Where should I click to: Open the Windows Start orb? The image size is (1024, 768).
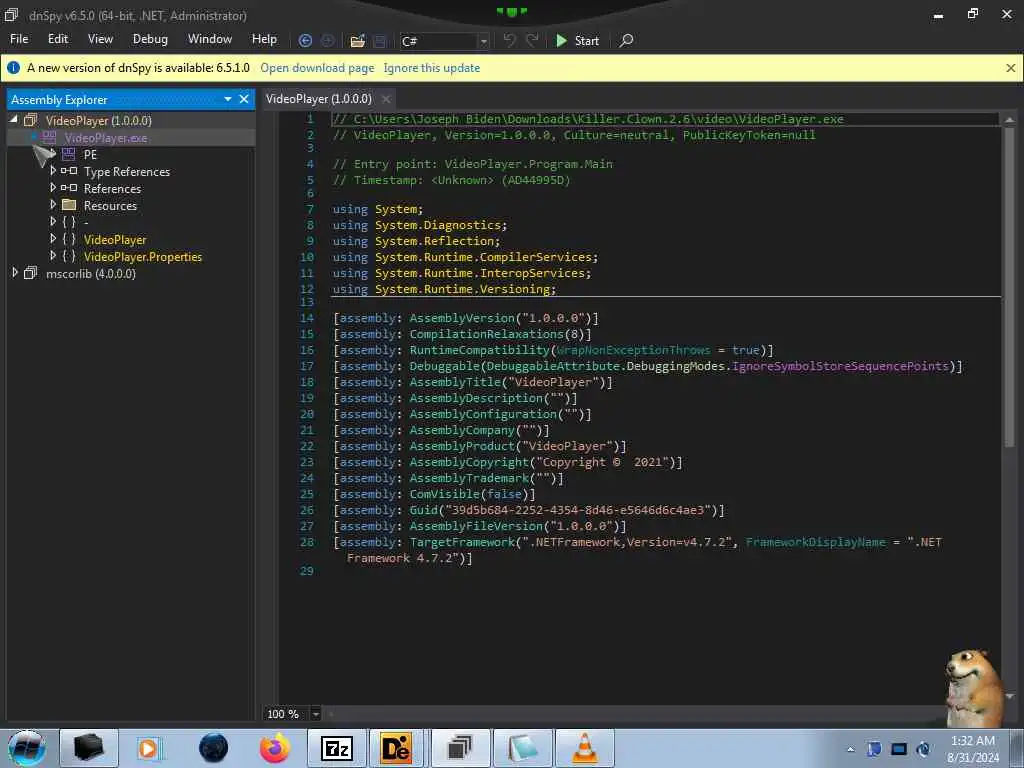27,748
